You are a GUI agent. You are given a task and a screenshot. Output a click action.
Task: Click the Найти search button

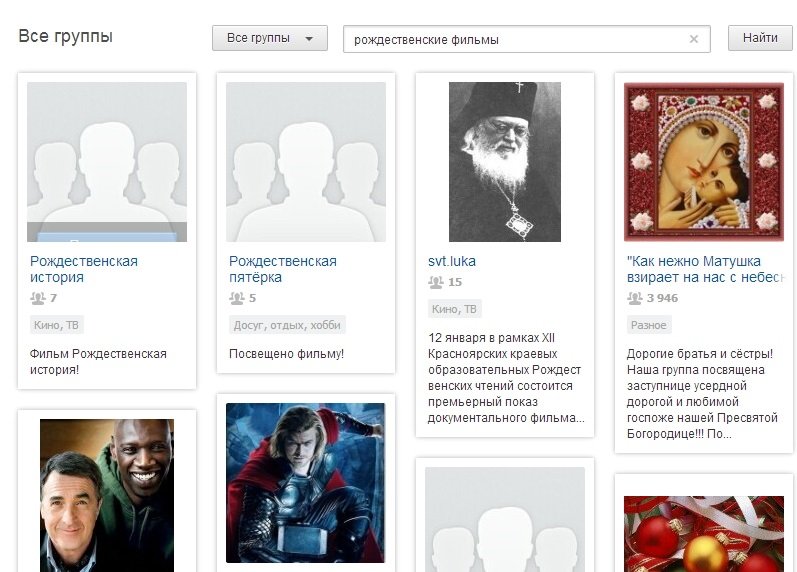(x=760, y=38)
